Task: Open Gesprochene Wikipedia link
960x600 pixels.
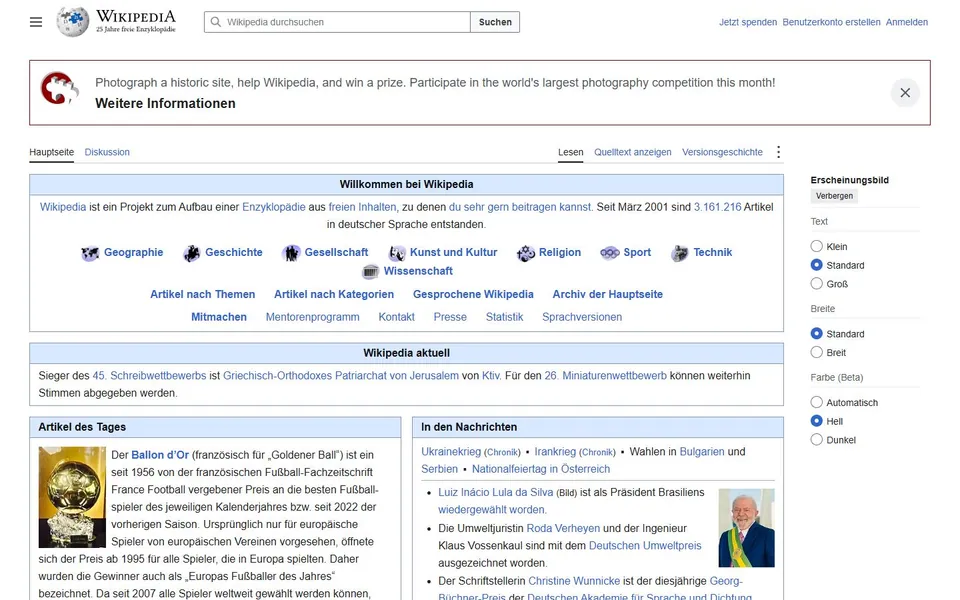Action: coord(473,294)
